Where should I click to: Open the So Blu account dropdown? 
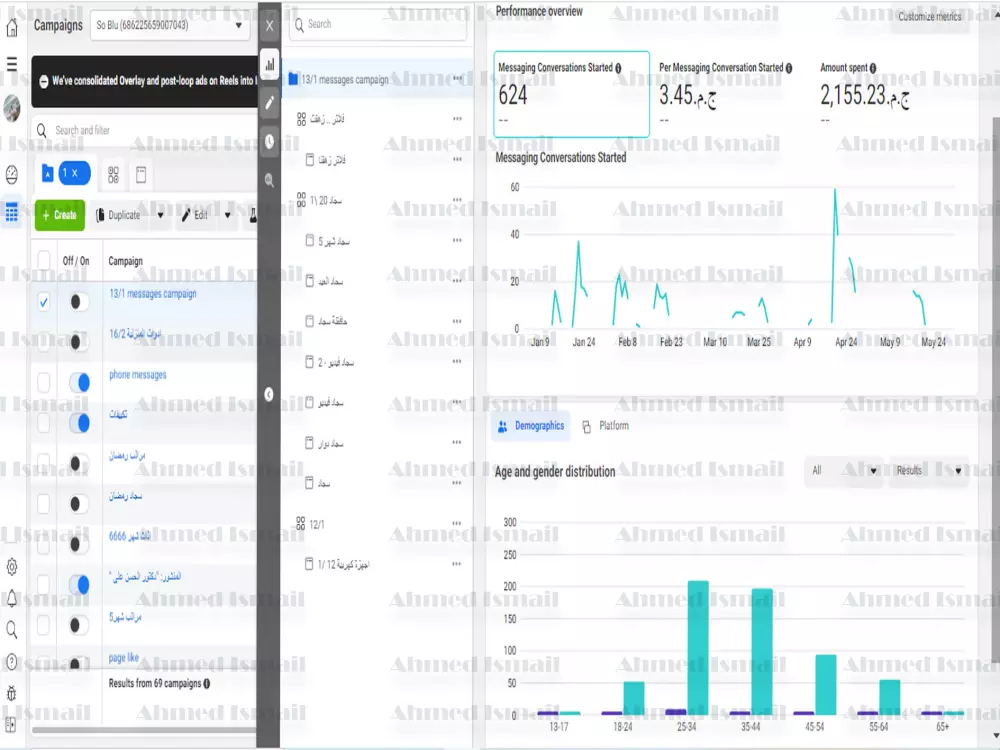pyautogui.click(x=169, y=26)
